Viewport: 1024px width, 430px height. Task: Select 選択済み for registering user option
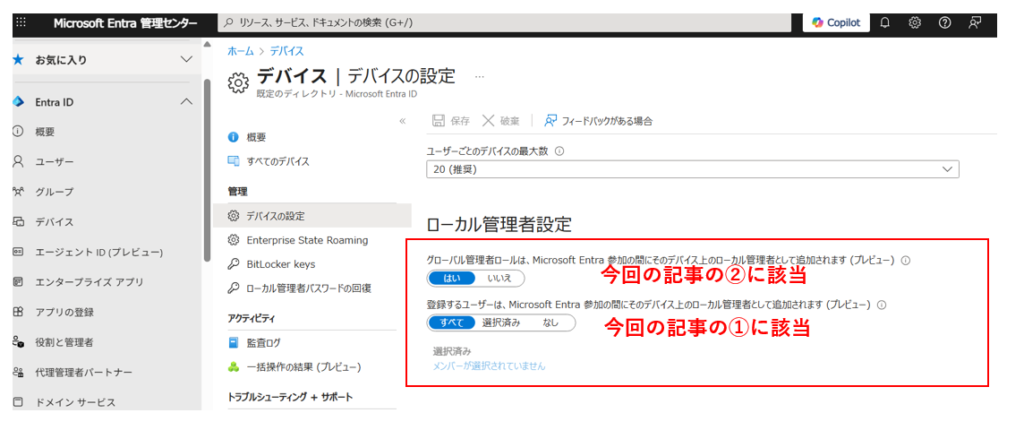503,323
